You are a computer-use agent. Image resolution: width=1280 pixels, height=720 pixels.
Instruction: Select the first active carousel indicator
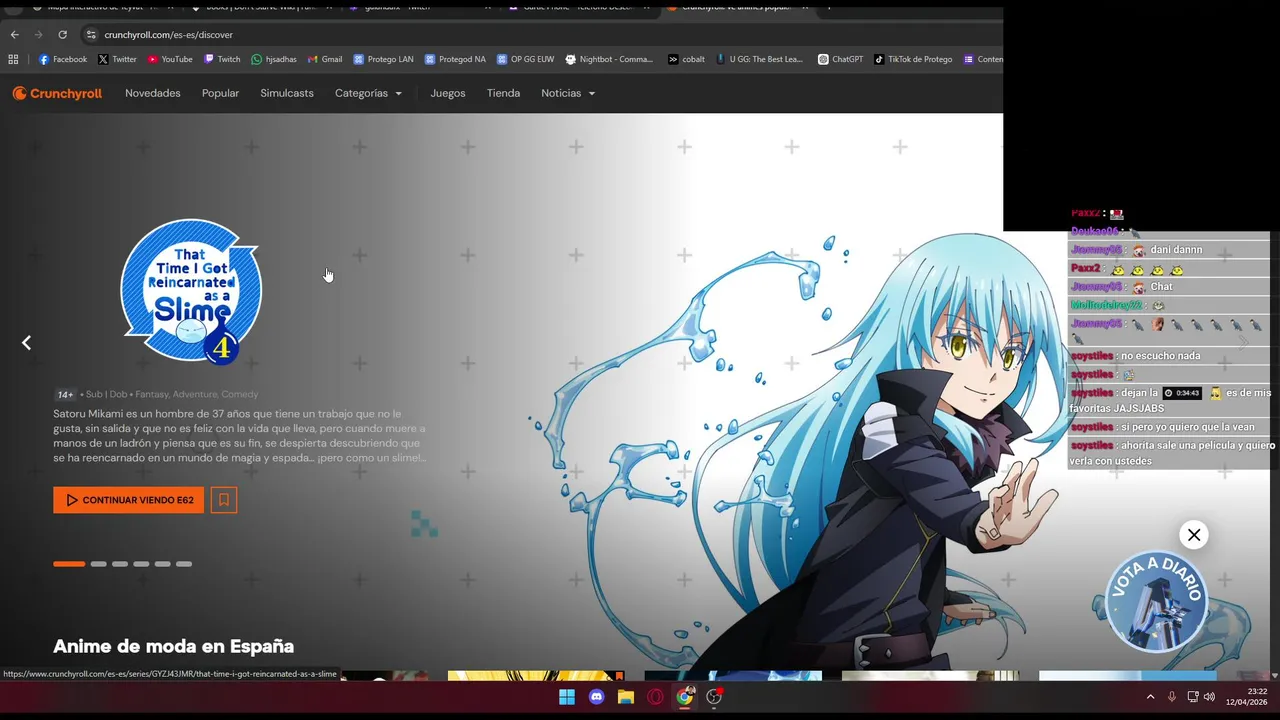[69, 564]
